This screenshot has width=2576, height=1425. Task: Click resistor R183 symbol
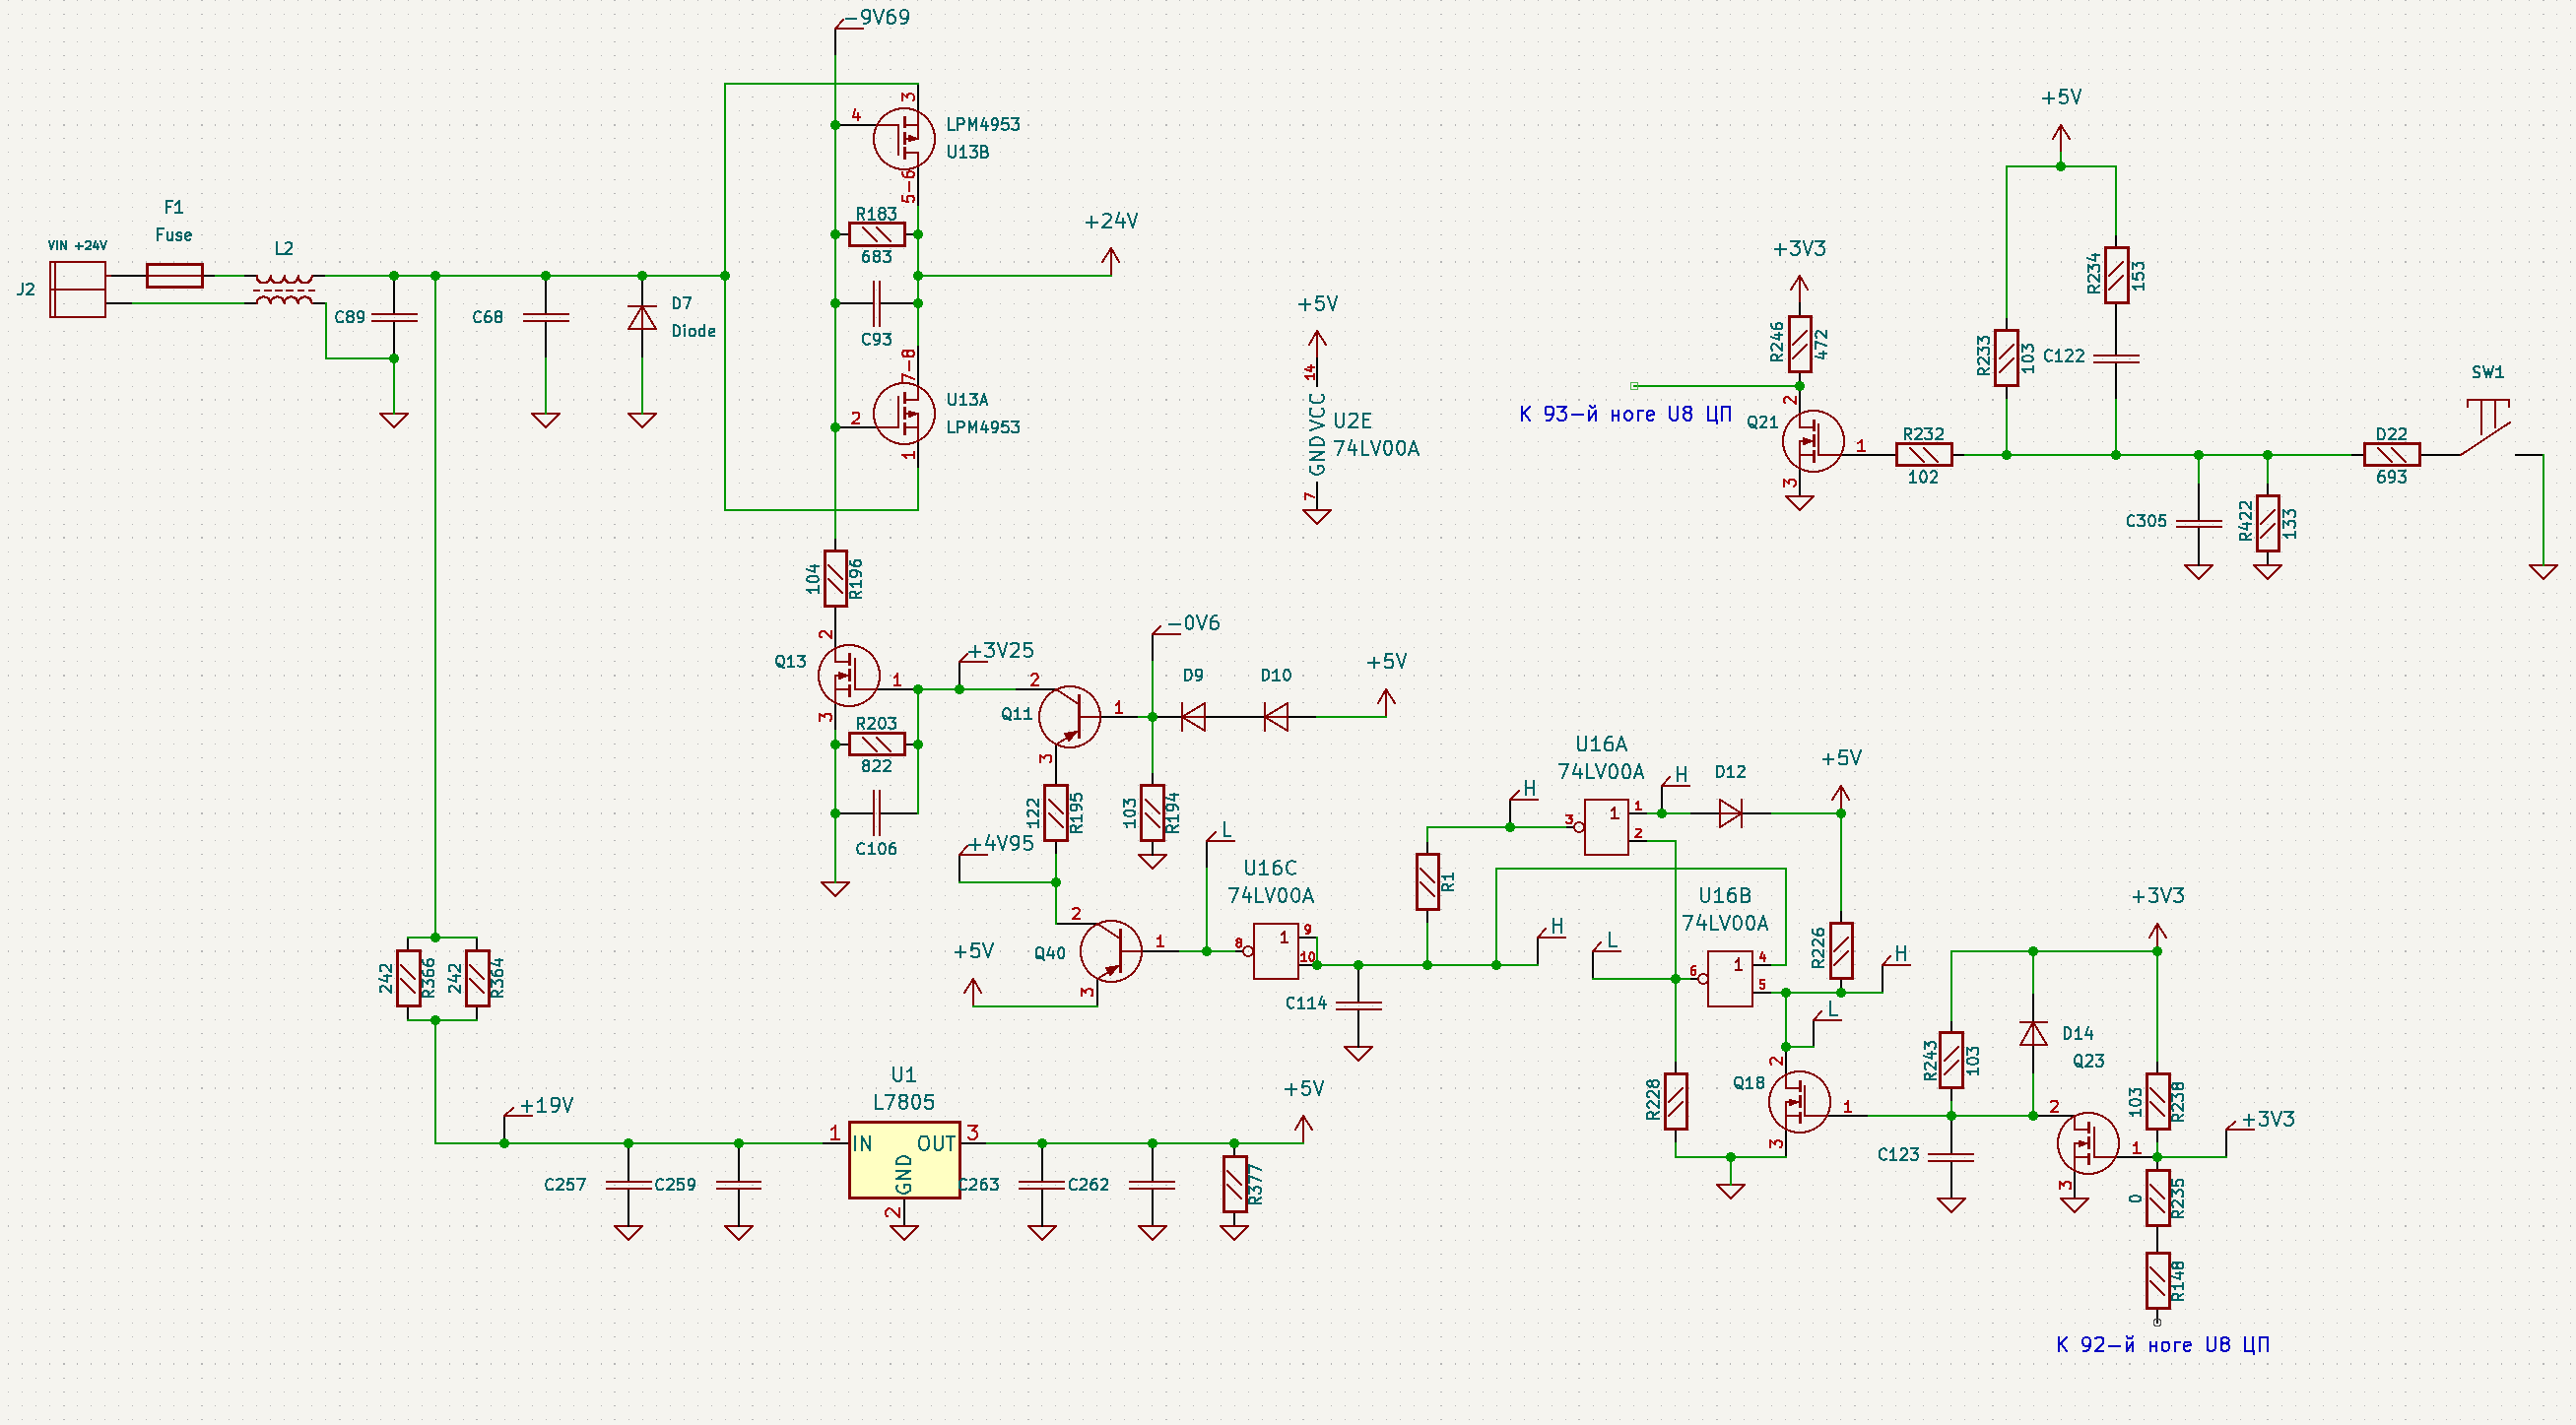pos(876,234)
